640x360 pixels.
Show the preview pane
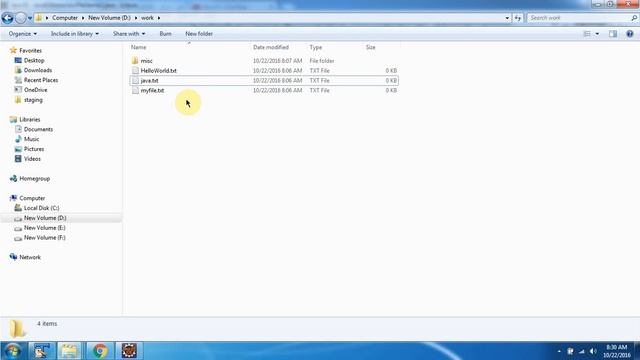coord(613,34)
